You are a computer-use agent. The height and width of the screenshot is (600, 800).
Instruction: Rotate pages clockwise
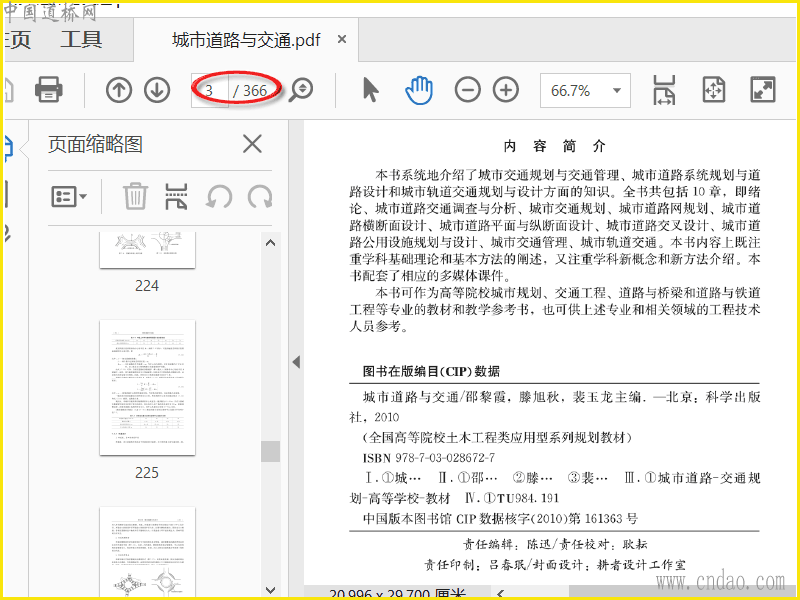tap(260, 197)
